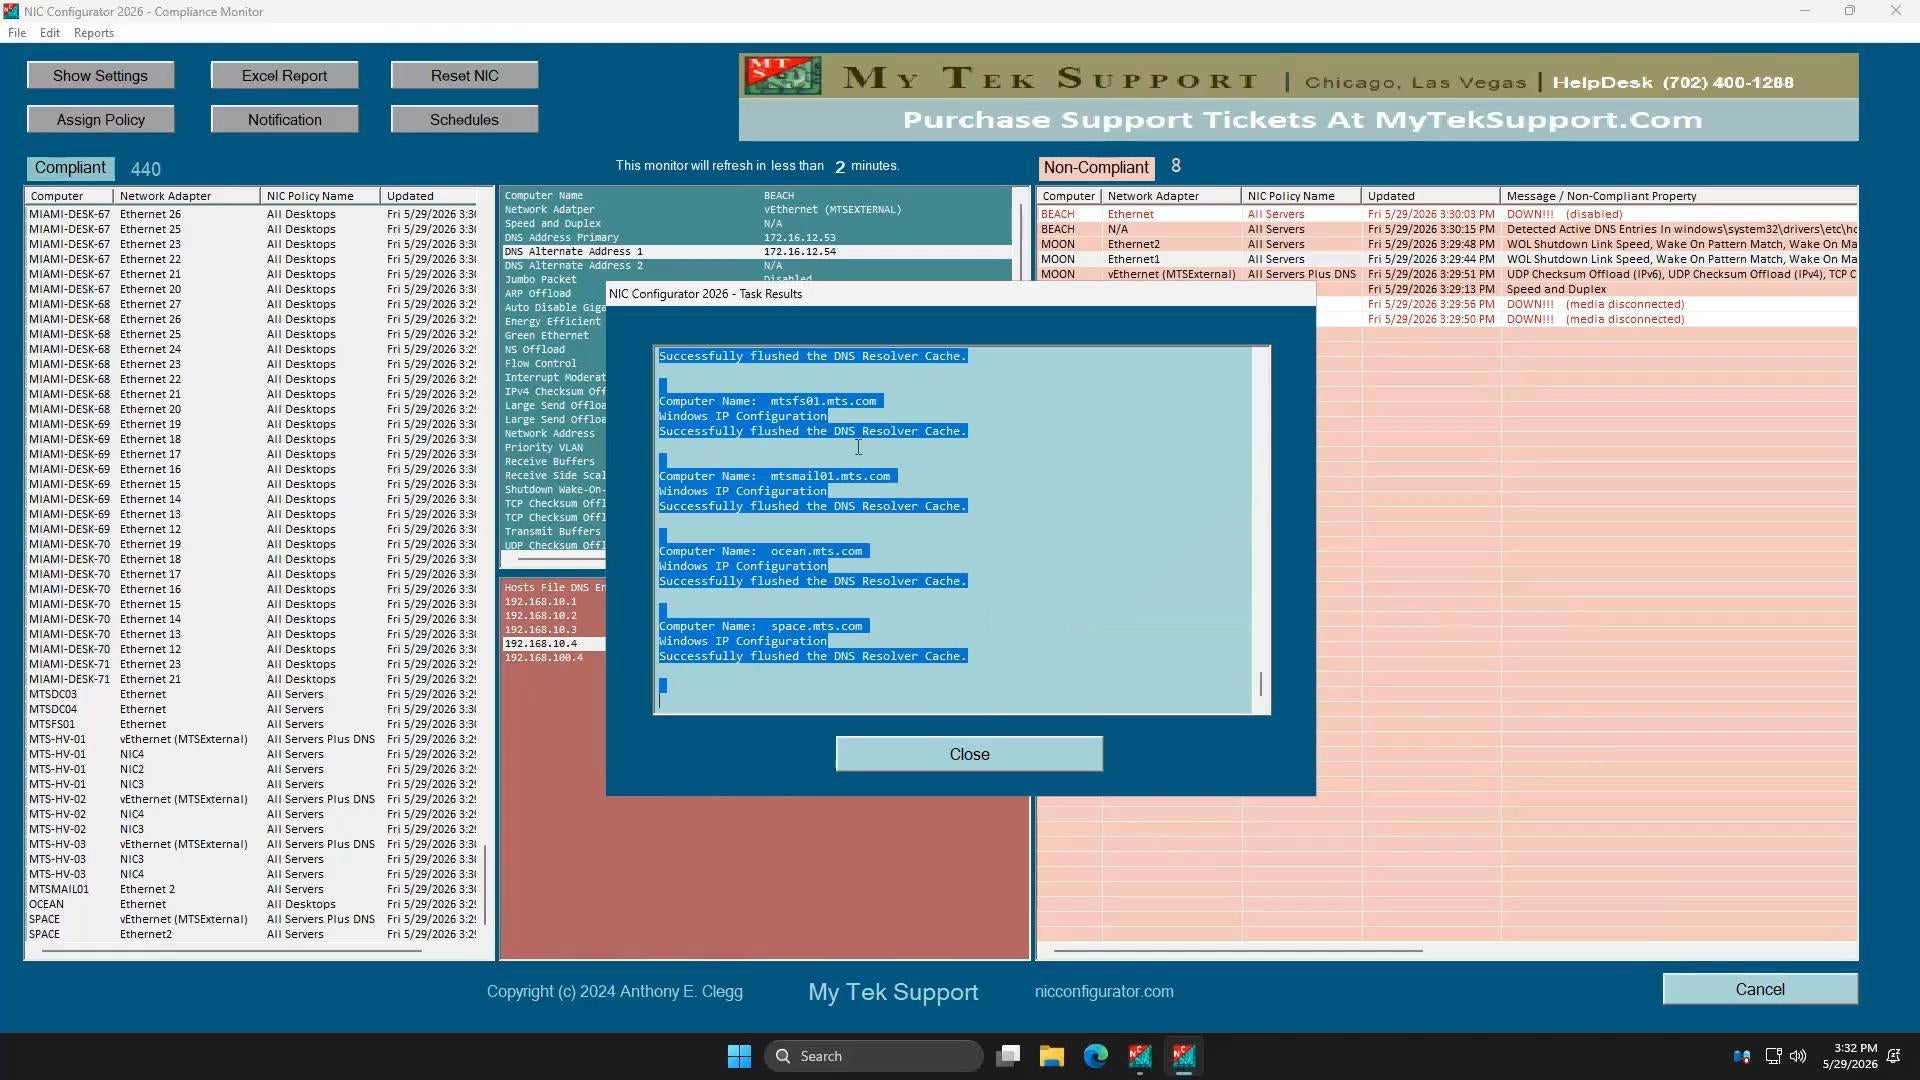The image size is (1920, 1080).
Task: Click the Excel Report button
Action: click(284, 75)
